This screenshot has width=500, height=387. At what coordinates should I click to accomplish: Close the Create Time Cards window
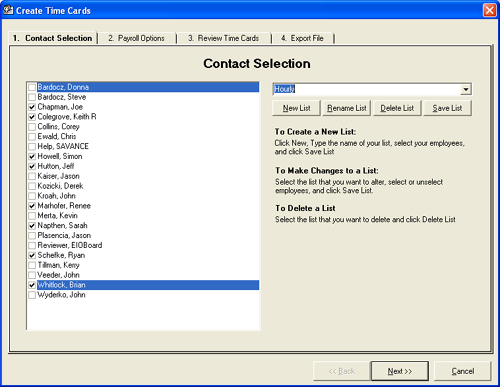490,10
